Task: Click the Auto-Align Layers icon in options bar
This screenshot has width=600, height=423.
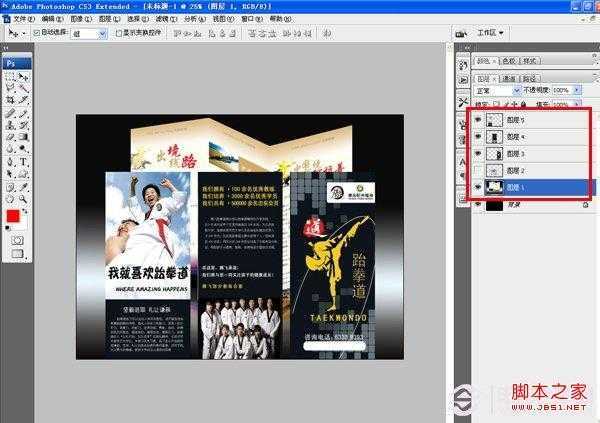Action: 327,34
